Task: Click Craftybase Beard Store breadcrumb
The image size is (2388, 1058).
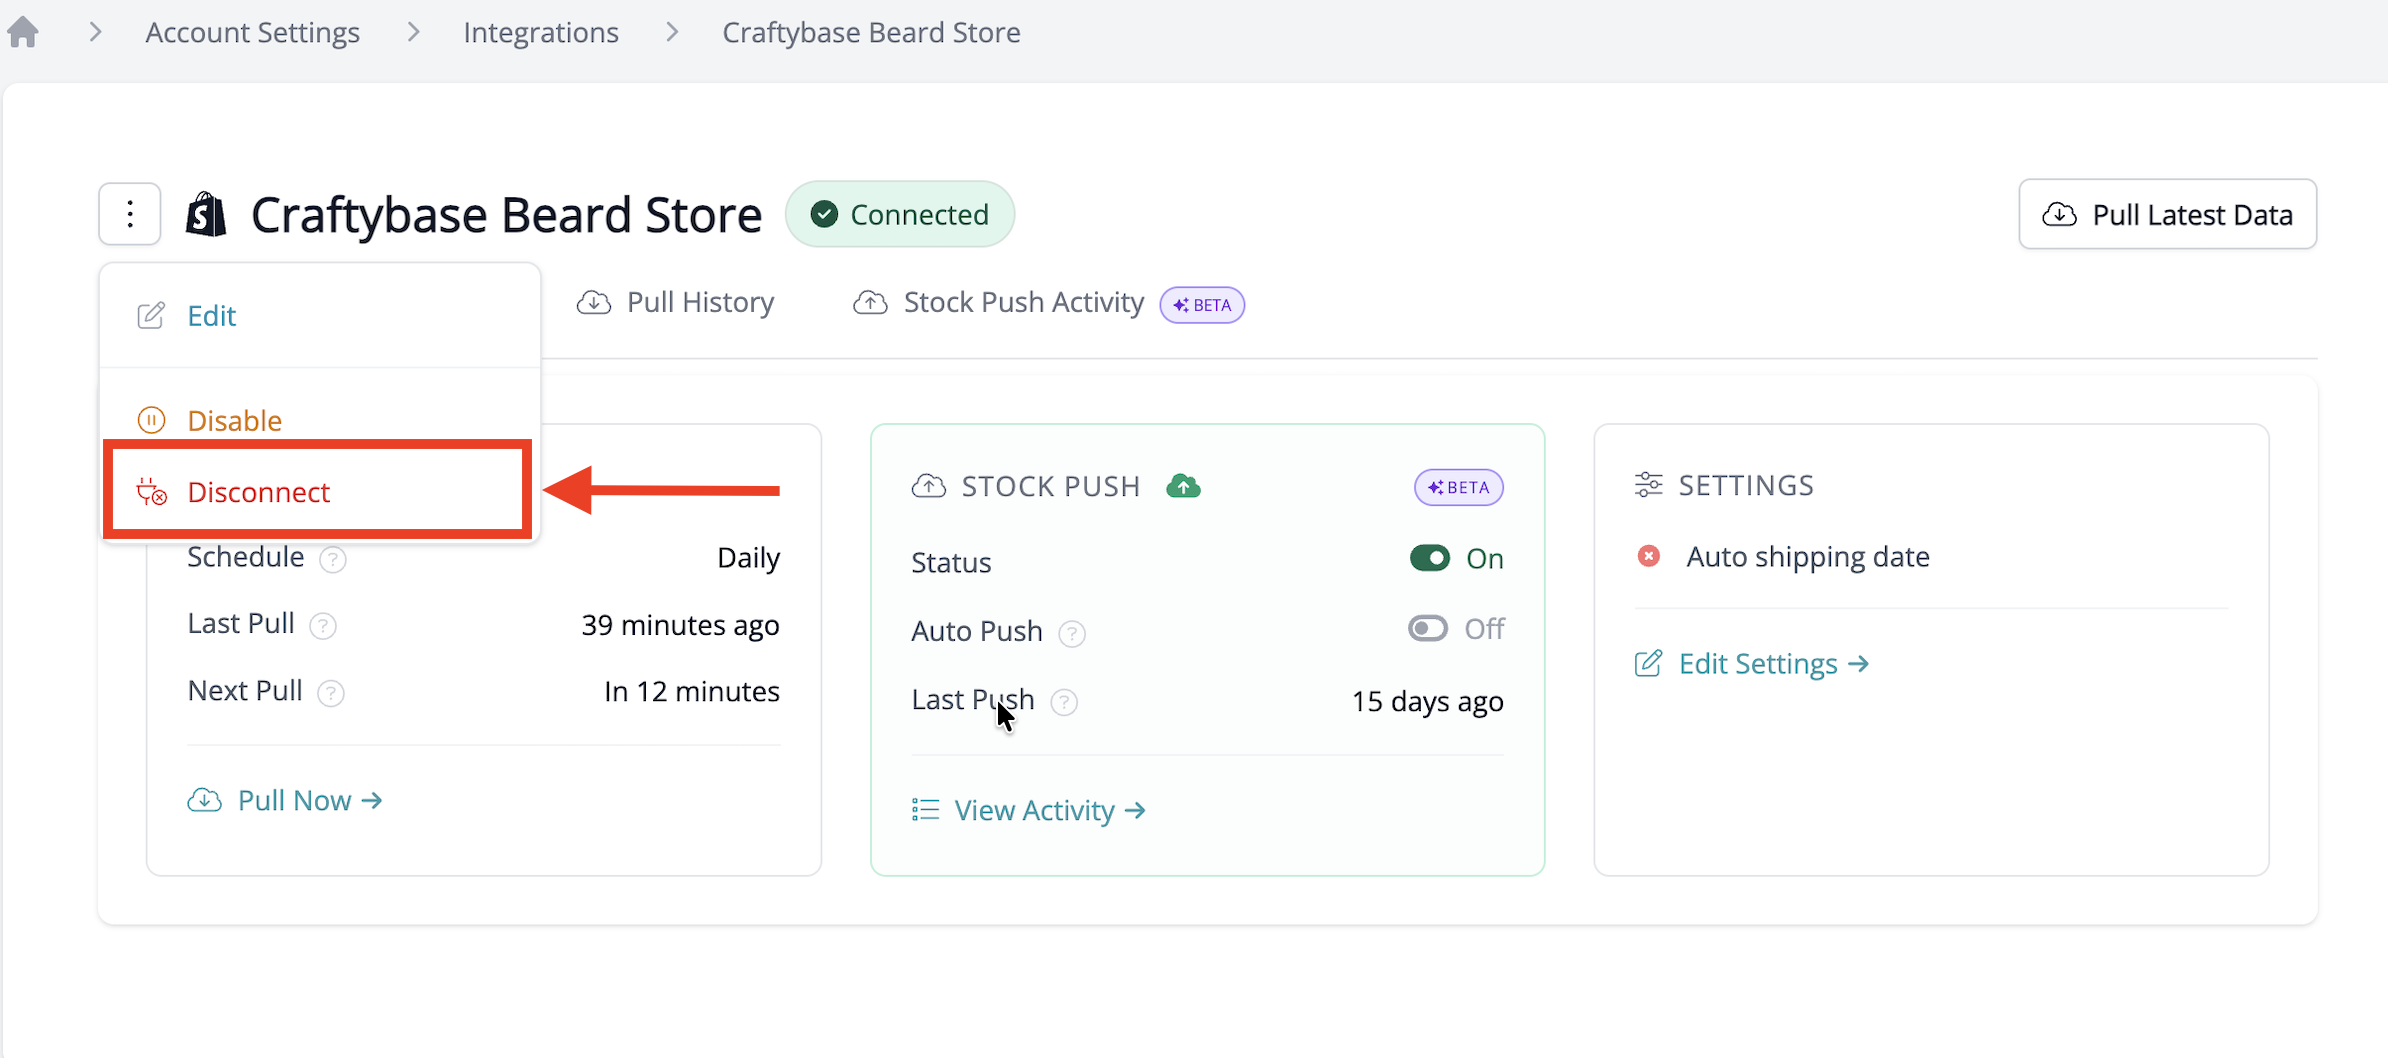Action: [x=871, y=32]
